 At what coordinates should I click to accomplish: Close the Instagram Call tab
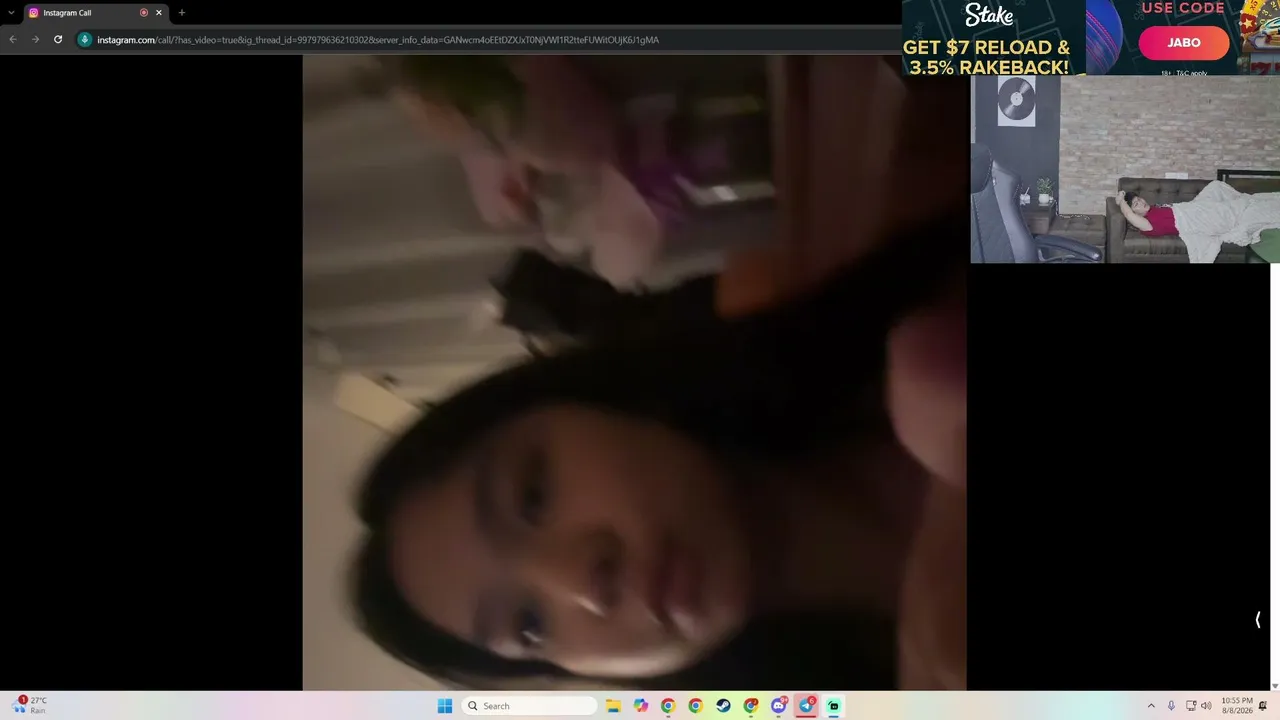pyautogui.click(x=158, y=13)
